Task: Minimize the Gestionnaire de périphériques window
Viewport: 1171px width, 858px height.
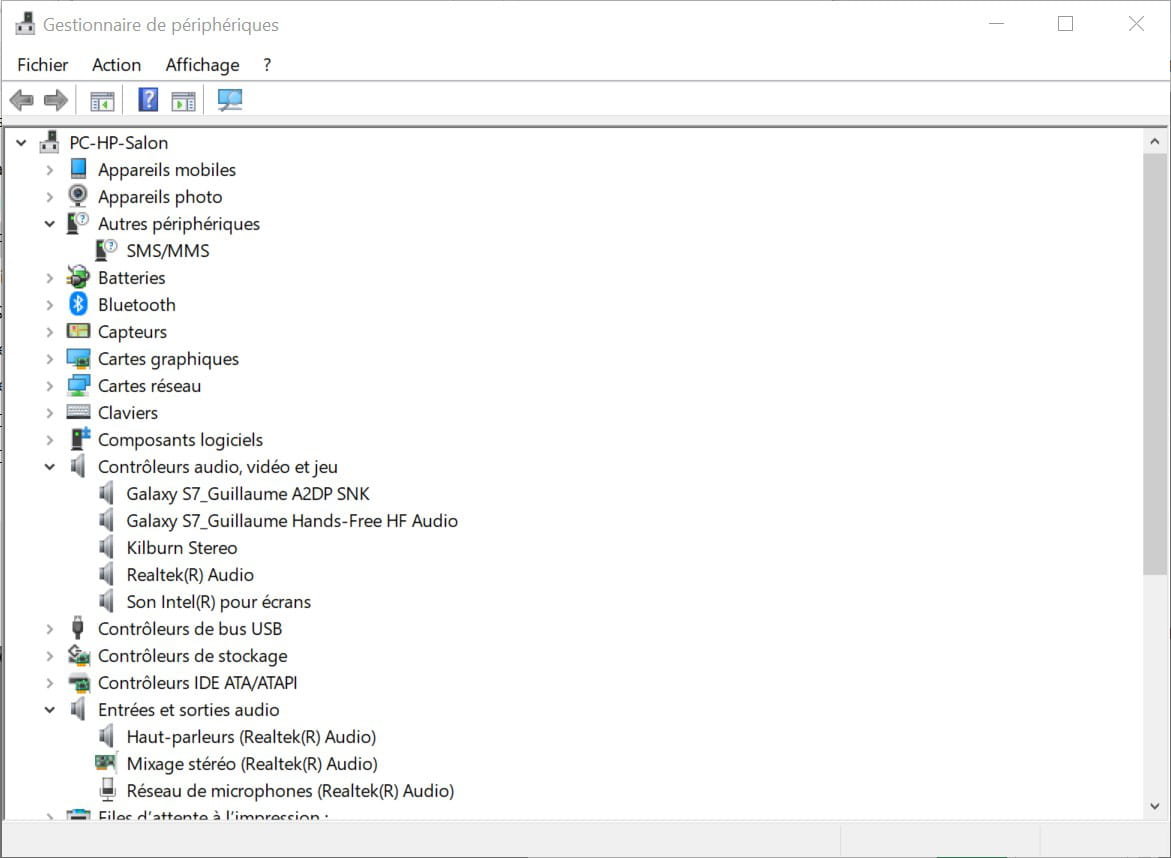Action: coord(995,24)
